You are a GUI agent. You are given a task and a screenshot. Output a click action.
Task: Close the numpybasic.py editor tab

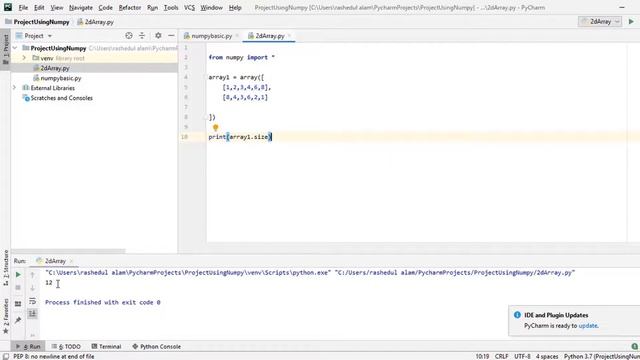(237, 36)
